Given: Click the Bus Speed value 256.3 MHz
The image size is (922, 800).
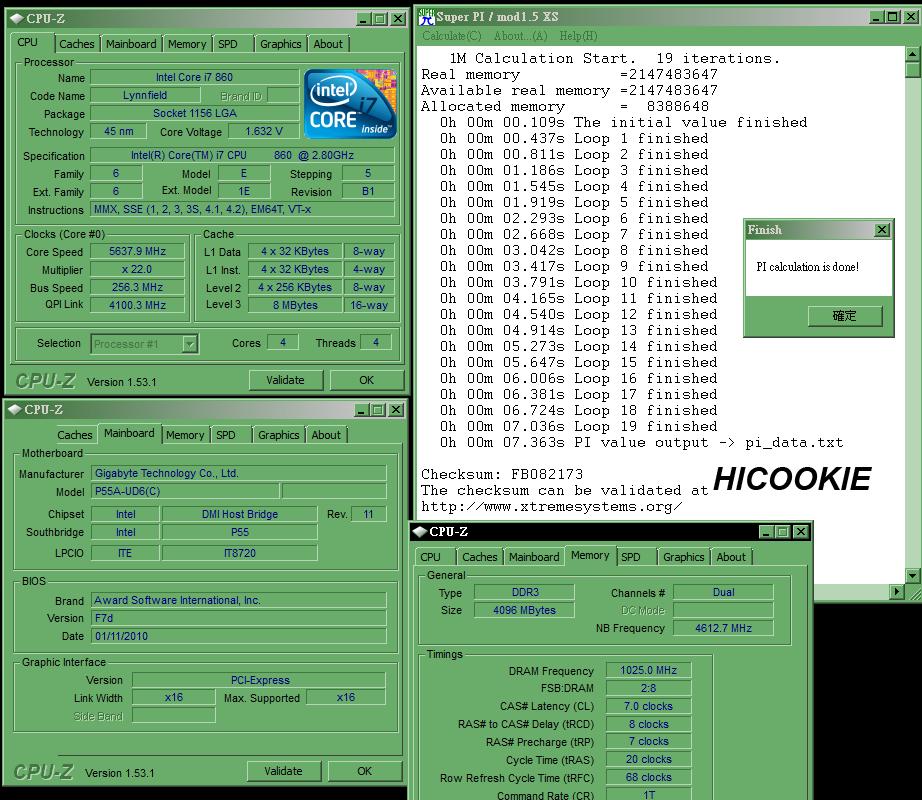Looking at the screenshot, I should point(137,287).
